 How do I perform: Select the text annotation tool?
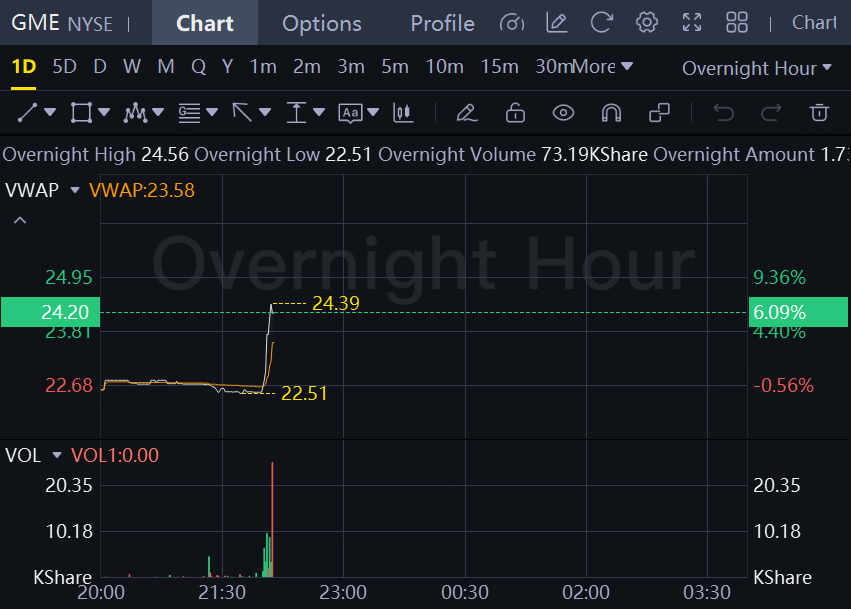pyautogui.click(x=350, y=113)
